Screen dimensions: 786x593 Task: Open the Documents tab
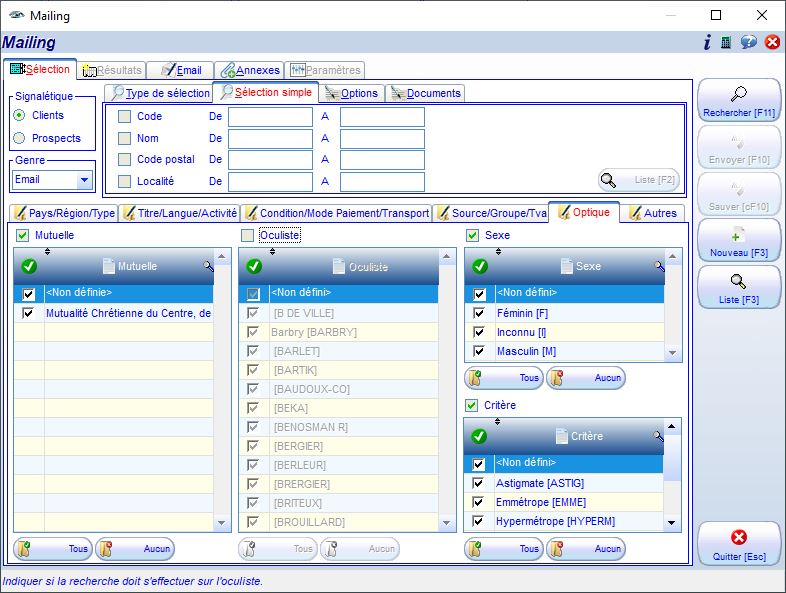(426, 93)
